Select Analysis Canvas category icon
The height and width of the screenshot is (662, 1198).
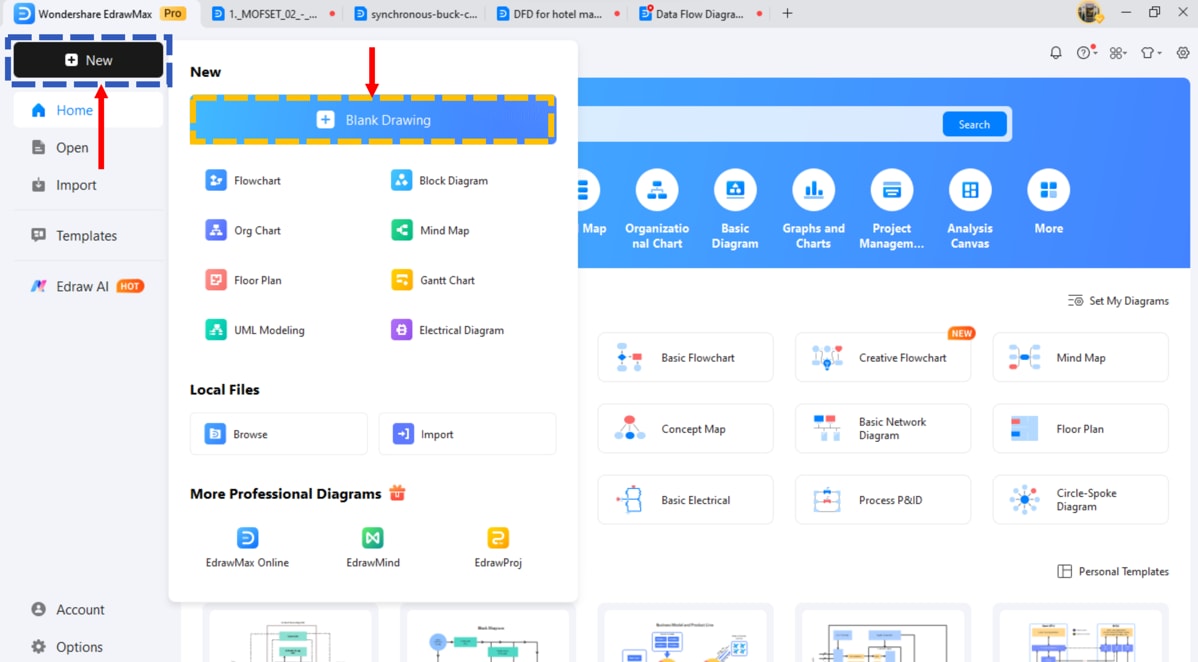click(970, 190)
